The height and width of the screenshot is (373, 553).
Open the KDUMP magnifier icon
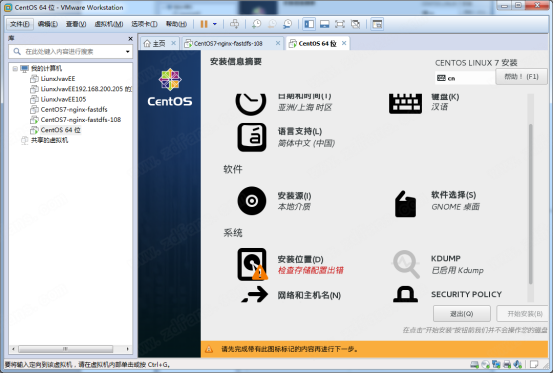click(406, 264)
